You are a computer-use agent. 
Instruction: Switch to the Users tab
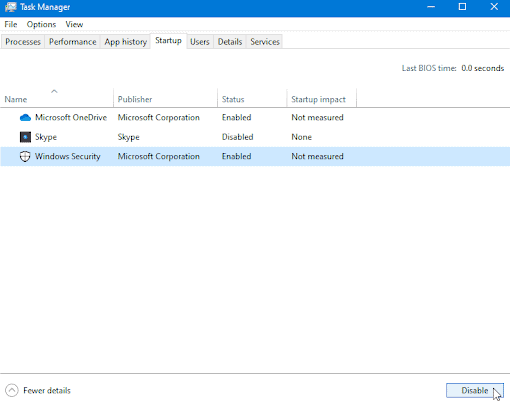tap(200, 42)
